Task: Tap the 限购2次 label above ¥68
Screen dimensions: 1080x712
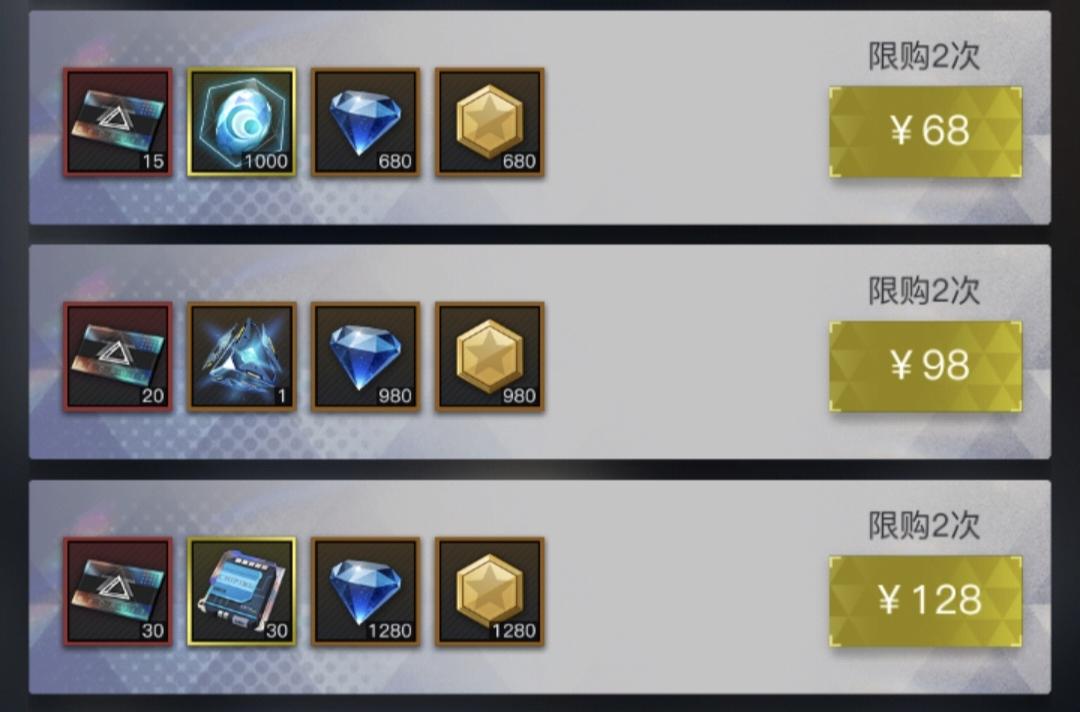Action: [x=924, y=56]
